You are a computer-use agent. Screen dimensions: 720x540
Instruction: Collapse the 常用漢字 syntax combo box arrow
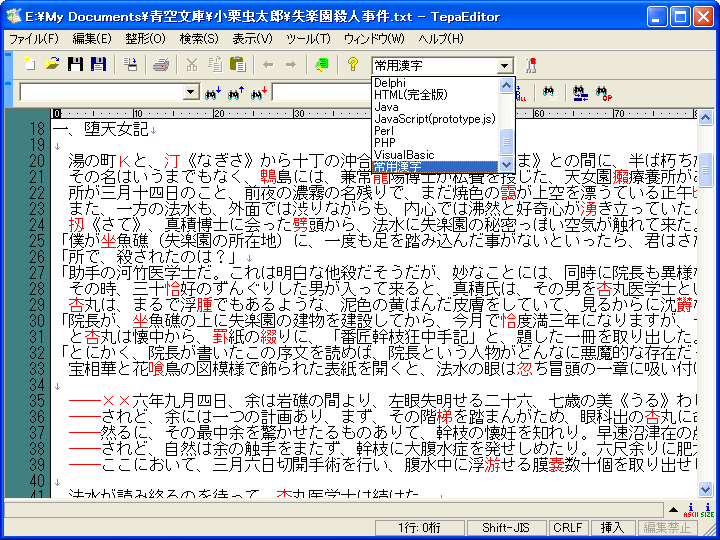pyautogui.click(x=505, y=65)
